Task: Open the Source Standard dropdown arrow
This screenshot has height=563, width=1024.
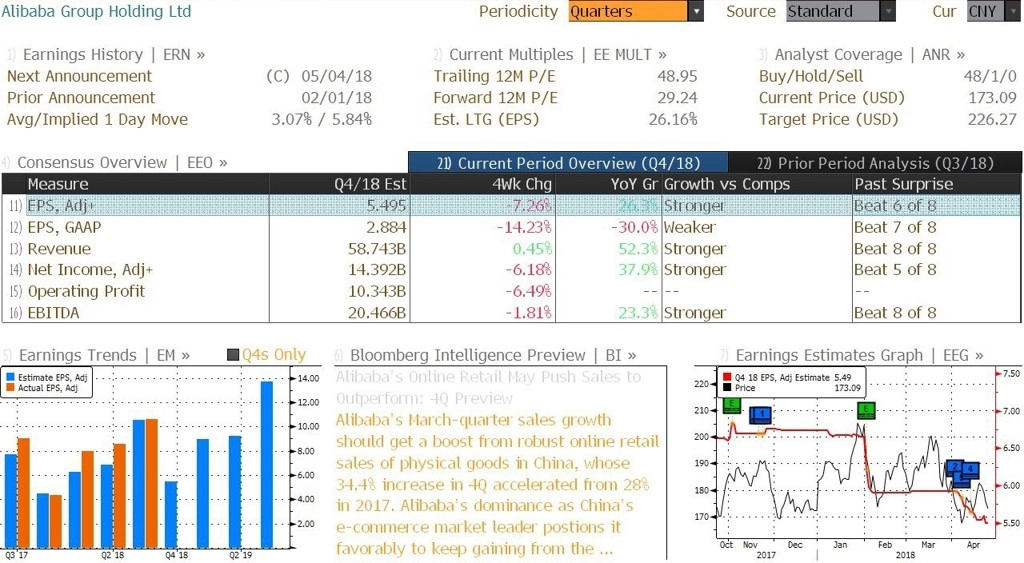Action: [x=888, y=12]
